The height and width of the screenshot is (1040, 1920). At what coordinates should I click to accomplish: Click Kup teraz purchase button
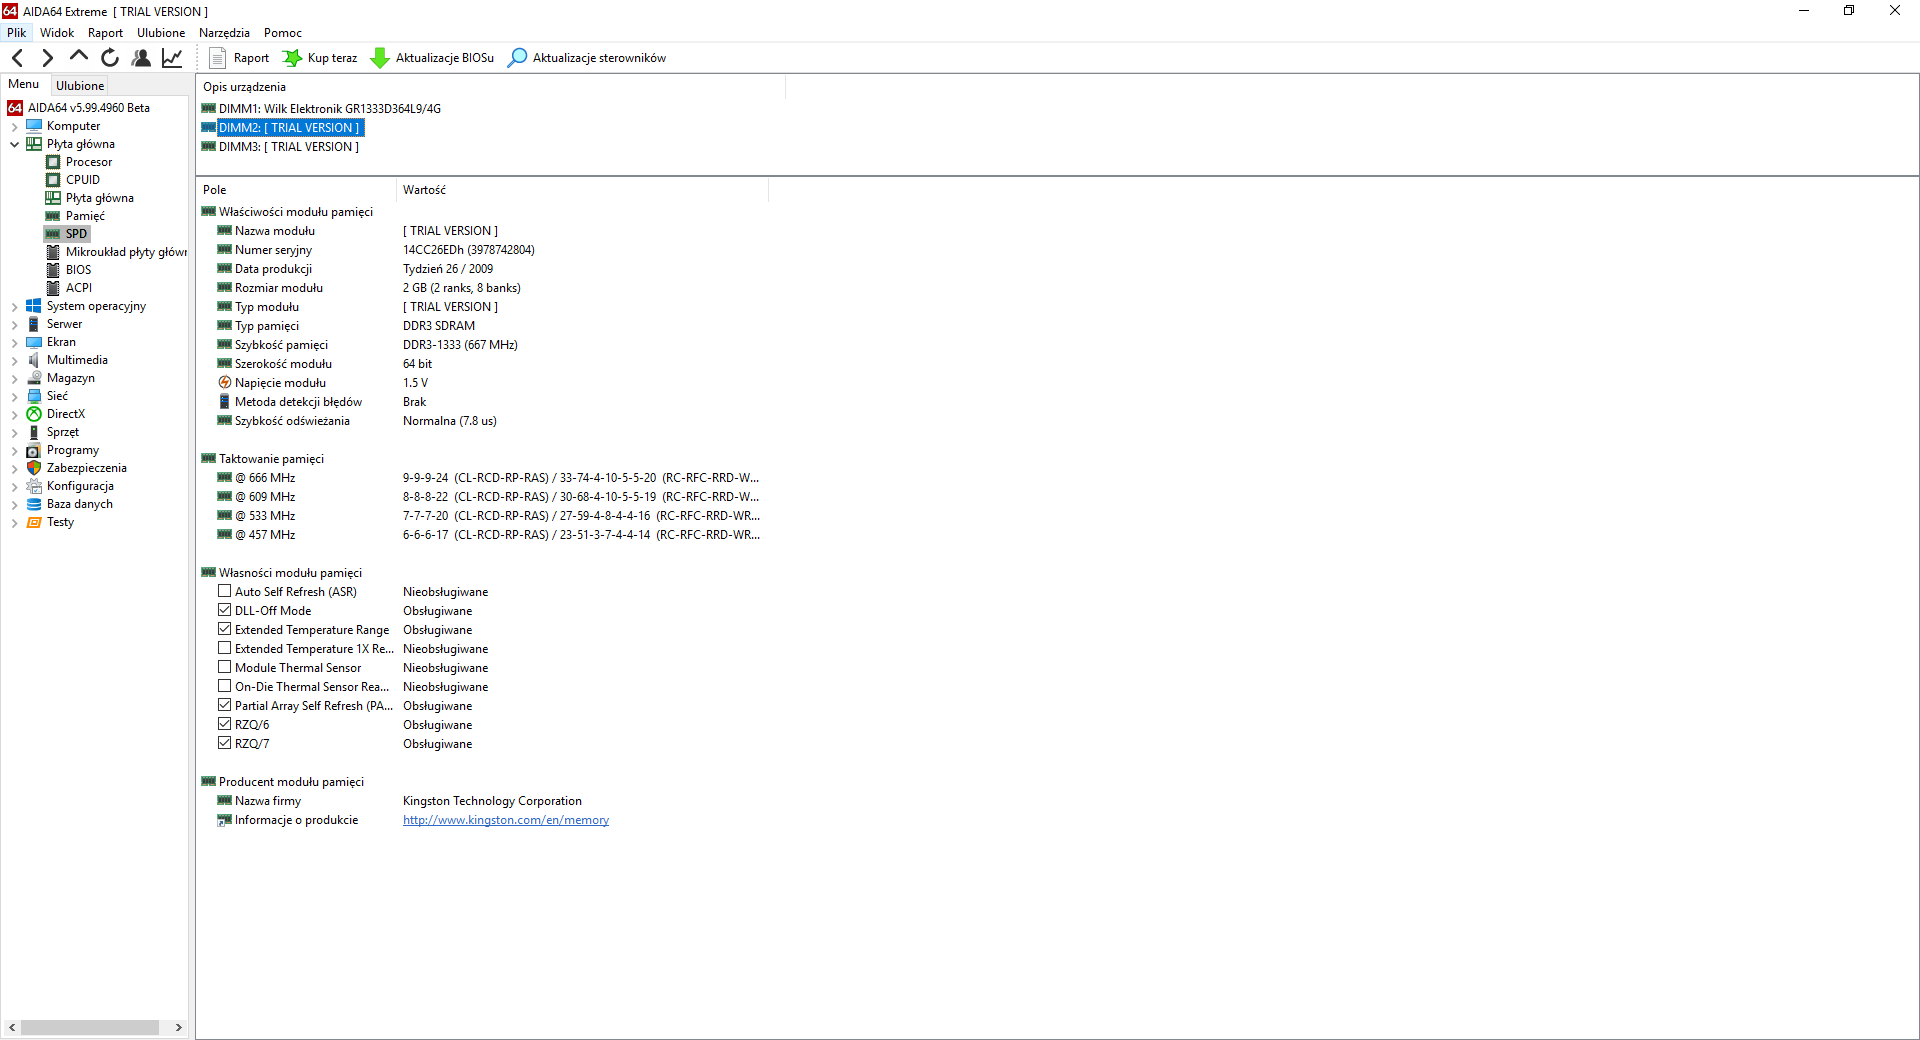pyautogui.click(x=320, y=58)
